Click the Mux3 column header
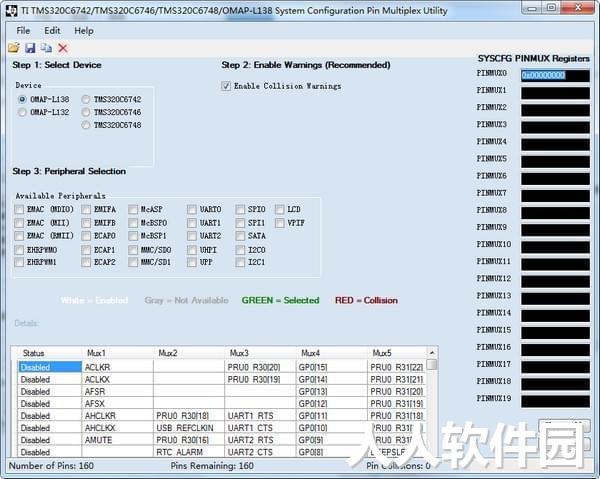 [x=260, y=353]
